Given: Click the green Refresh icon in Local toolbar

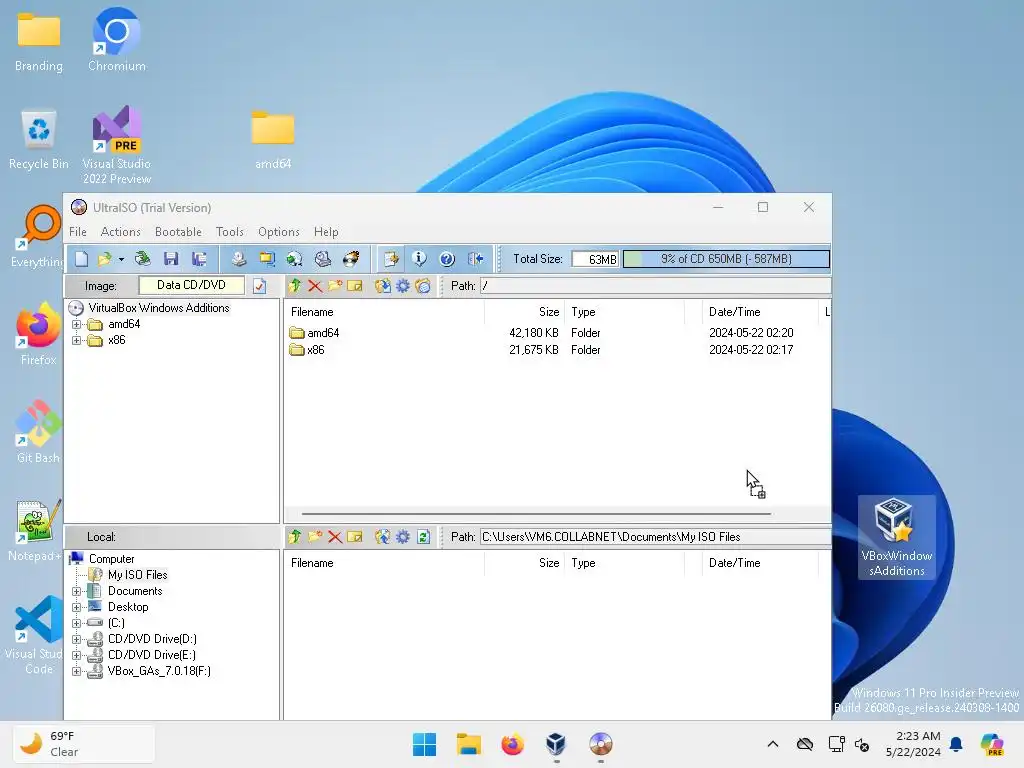Looking at the screenshot, I should click(423, 537).
